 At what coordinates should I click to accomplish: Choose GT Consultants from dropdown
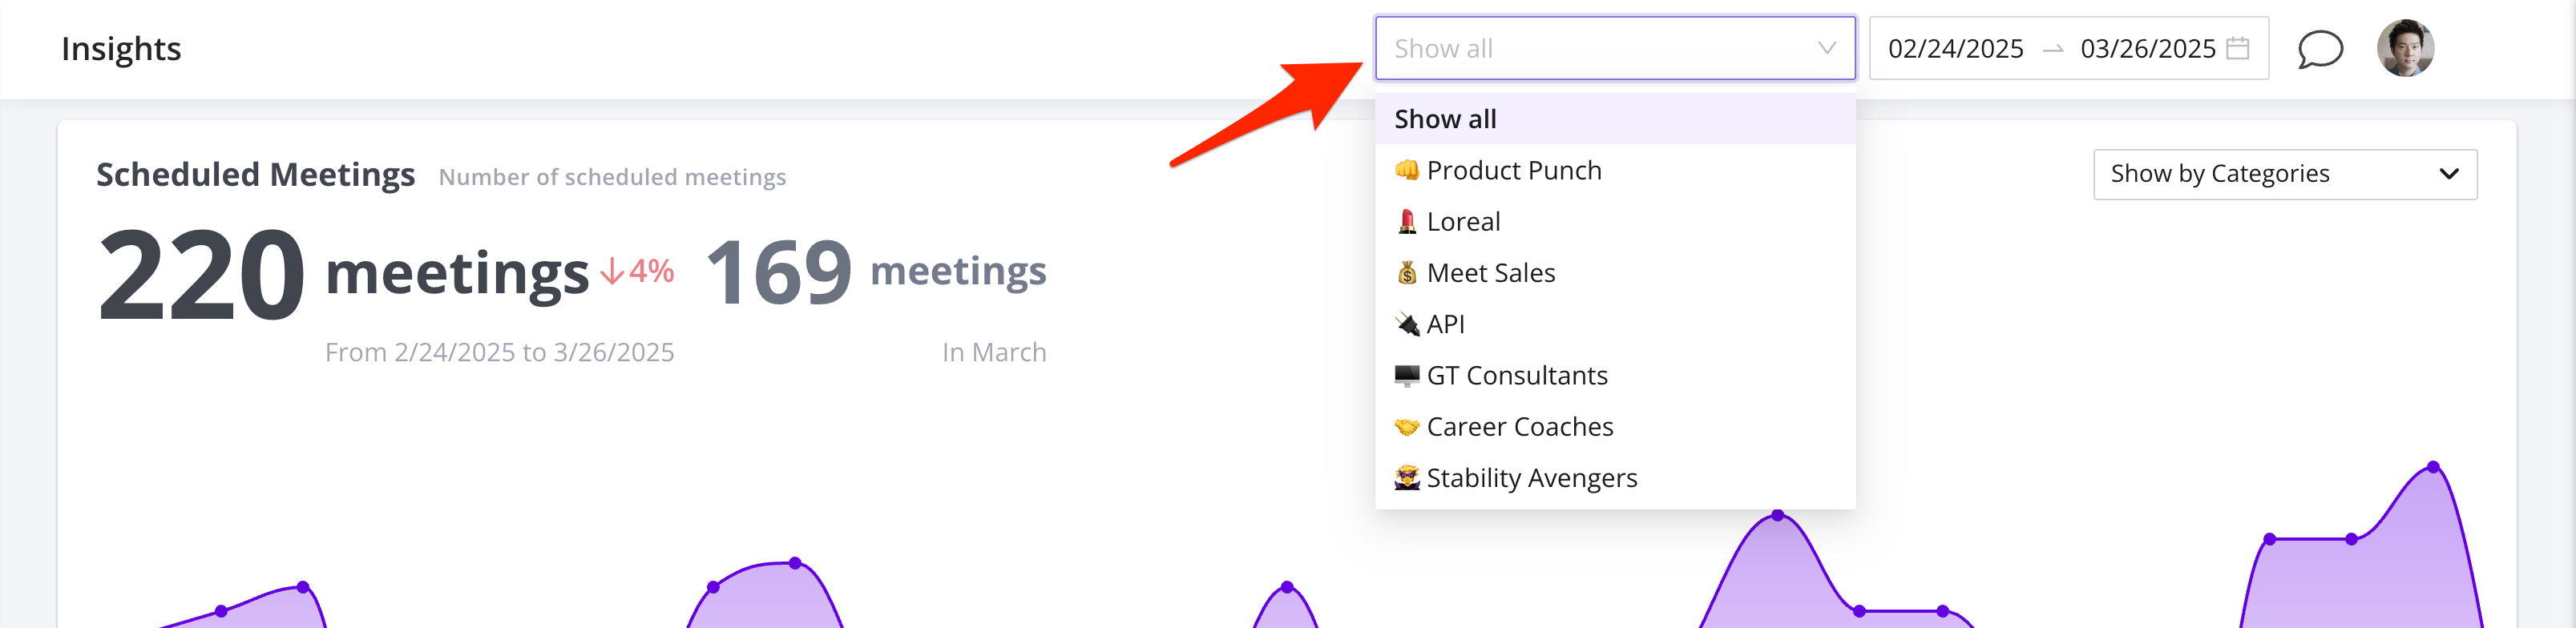point(1516,375)
